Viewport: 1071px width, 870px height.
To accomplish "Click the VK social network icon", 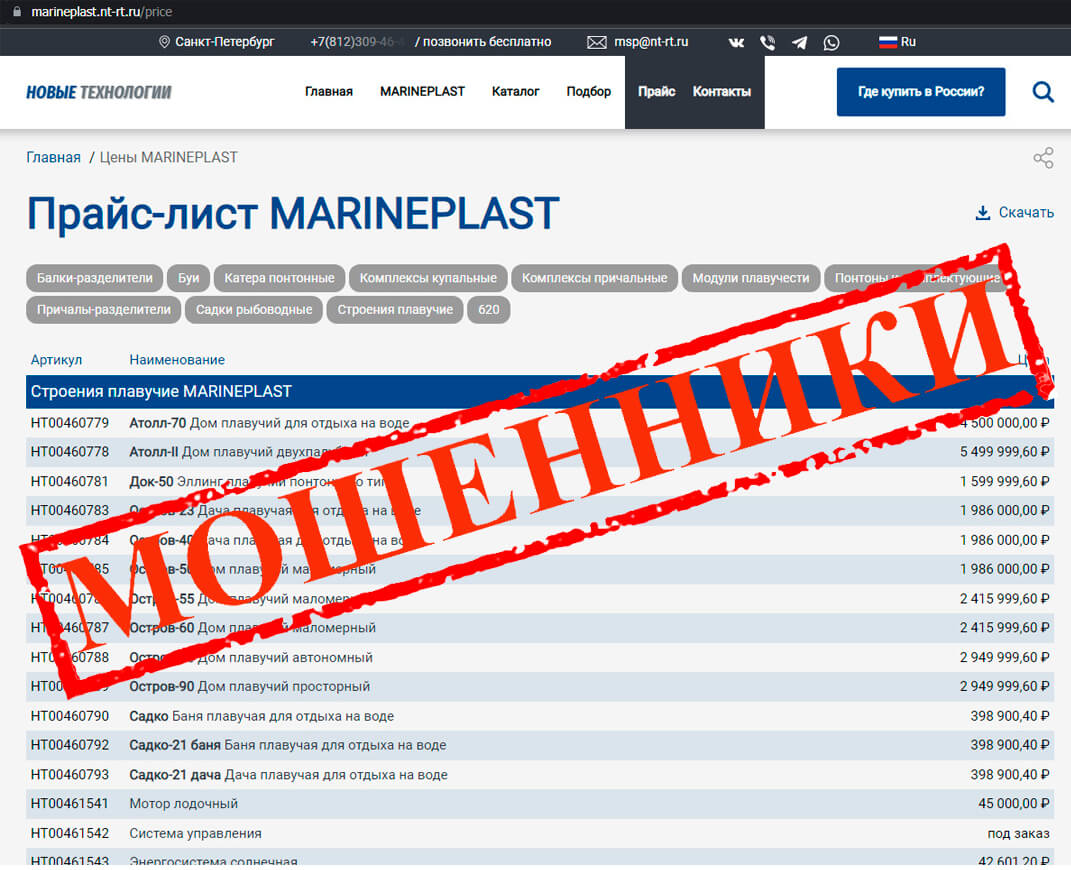I will (737, 42).
